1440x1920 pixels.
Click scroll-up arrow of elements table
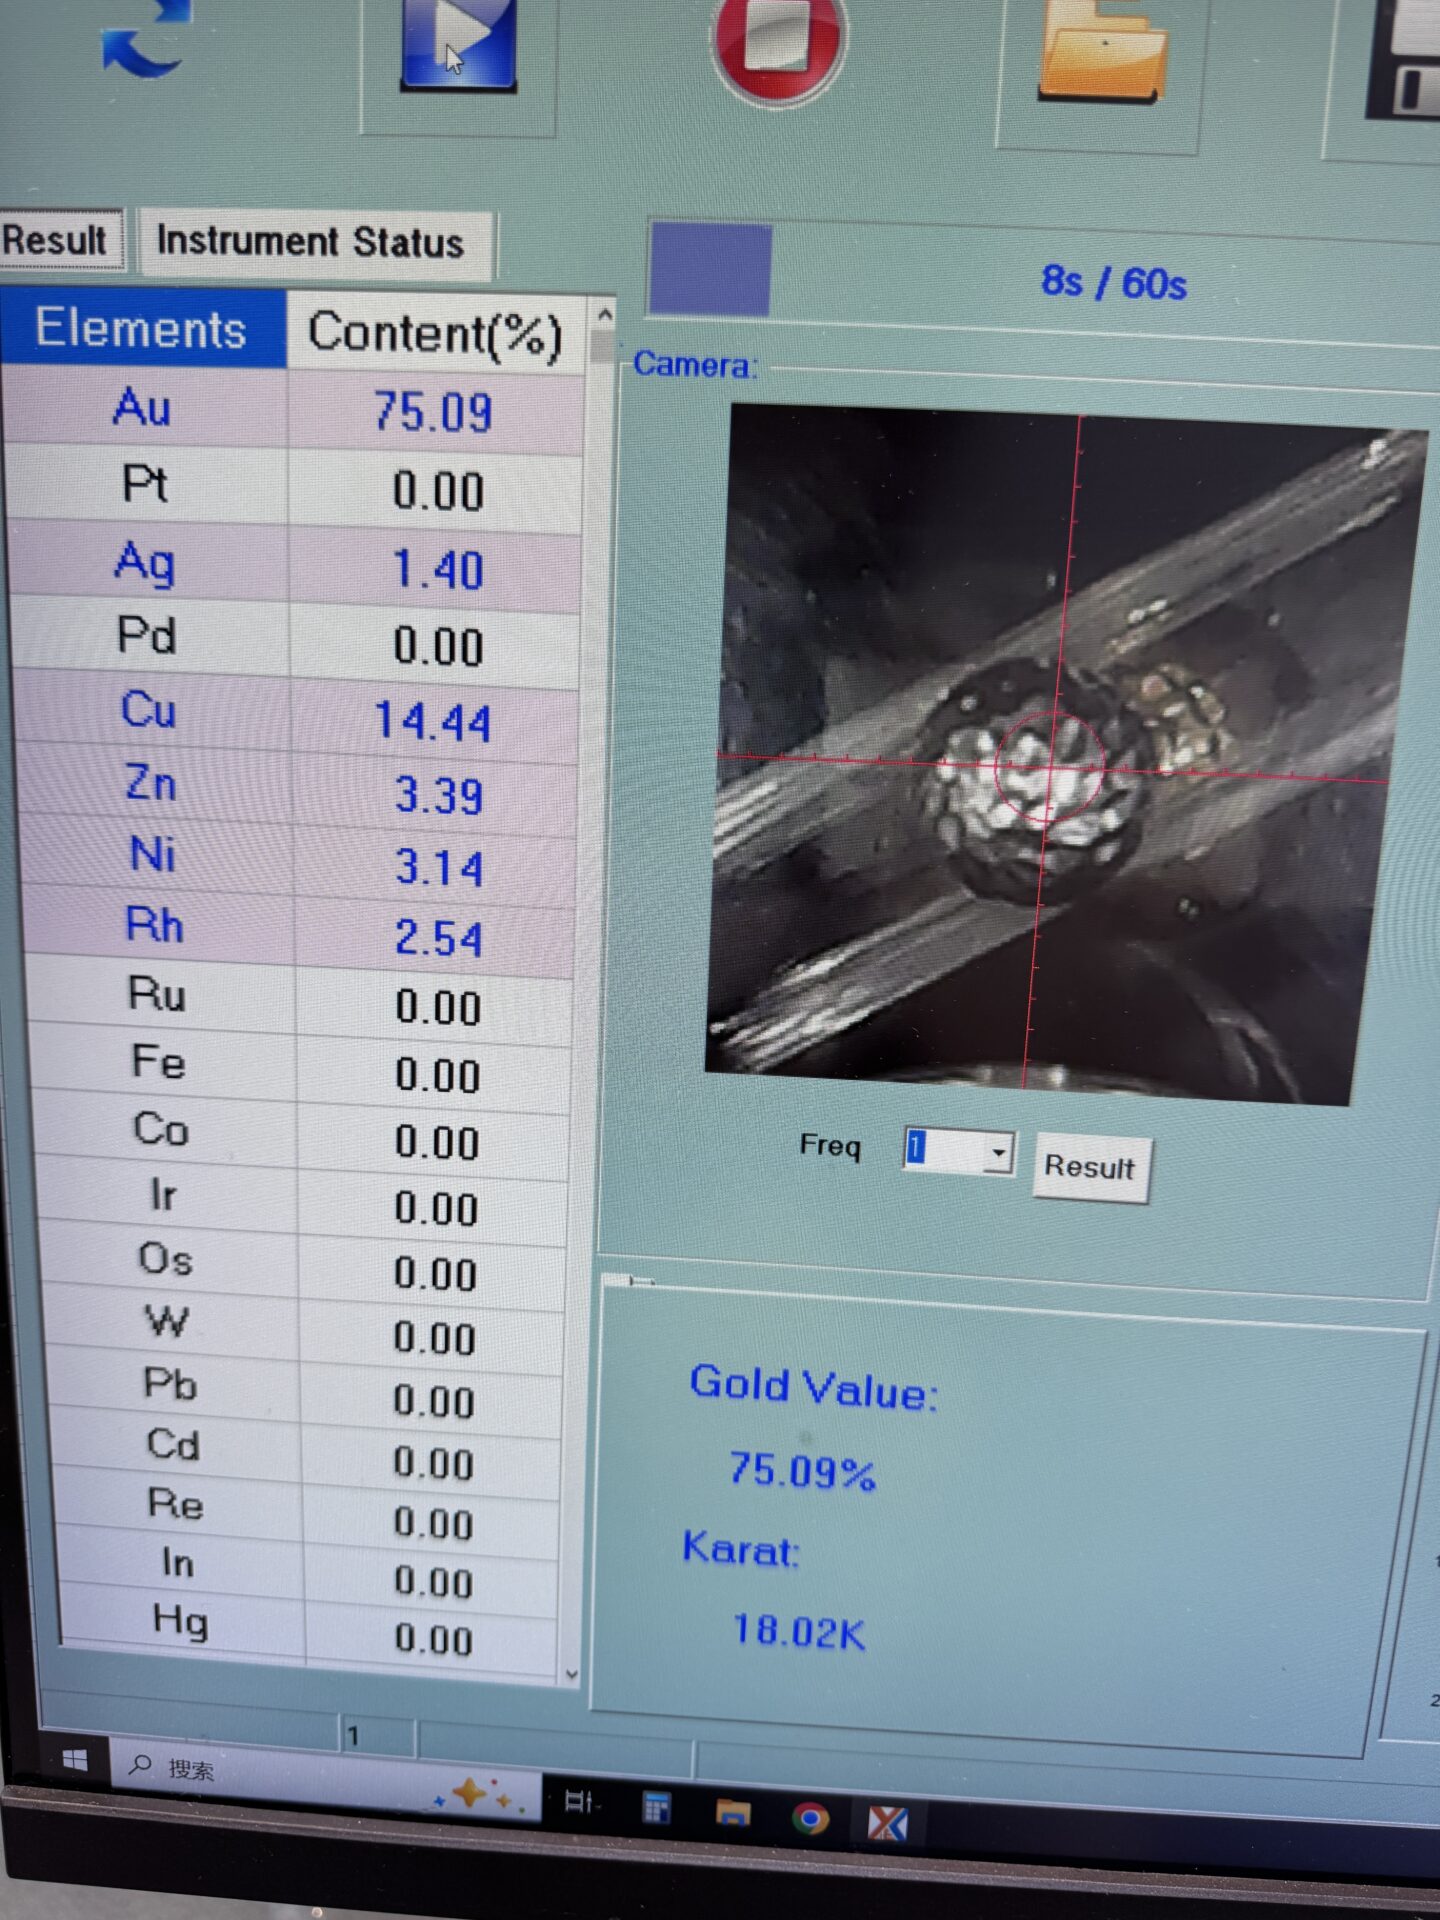pos(604,316)
